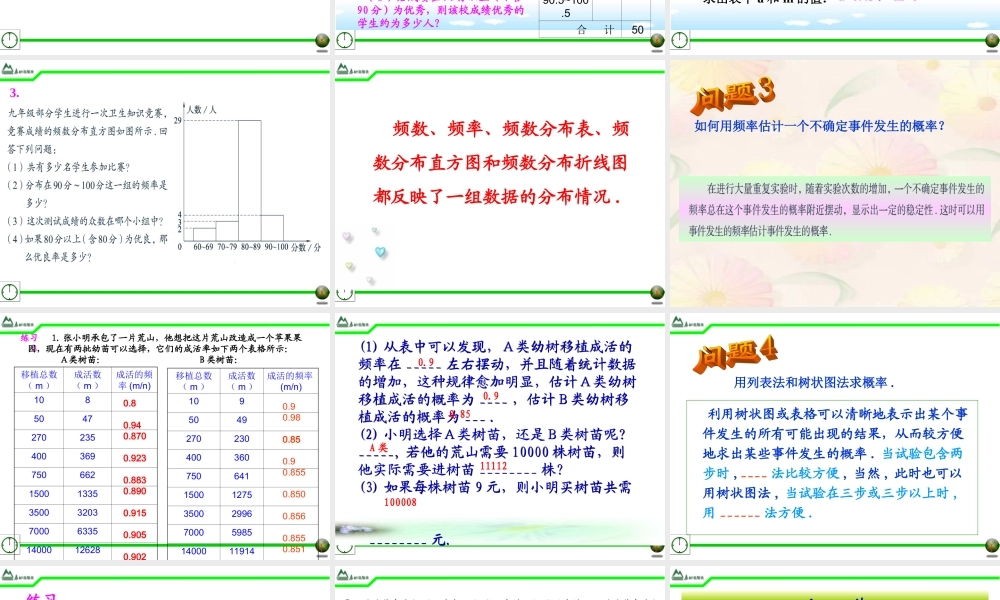Click the 问题4 orange 3D title graphic
Image resolution: width=1000 pixels, height=600 pixels.
tap(735, 354)
